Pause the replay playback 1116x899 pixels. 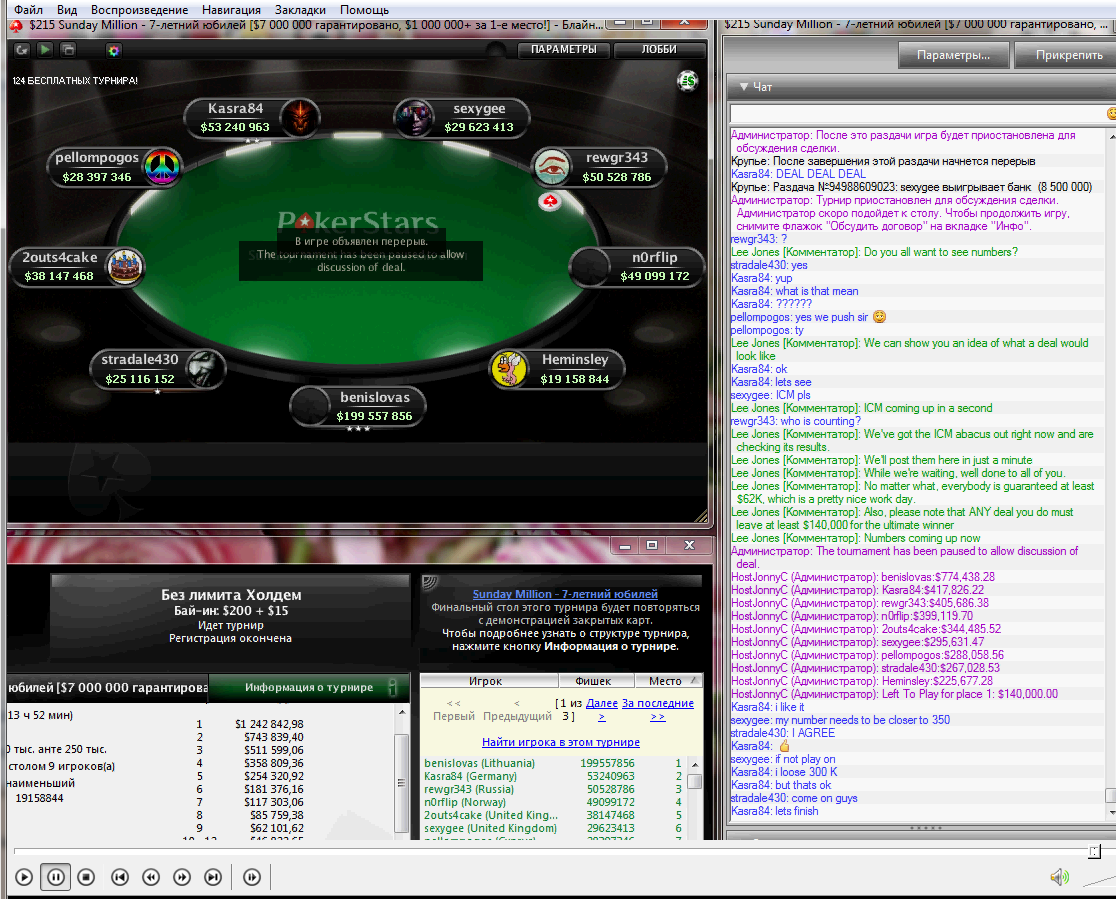55,877
